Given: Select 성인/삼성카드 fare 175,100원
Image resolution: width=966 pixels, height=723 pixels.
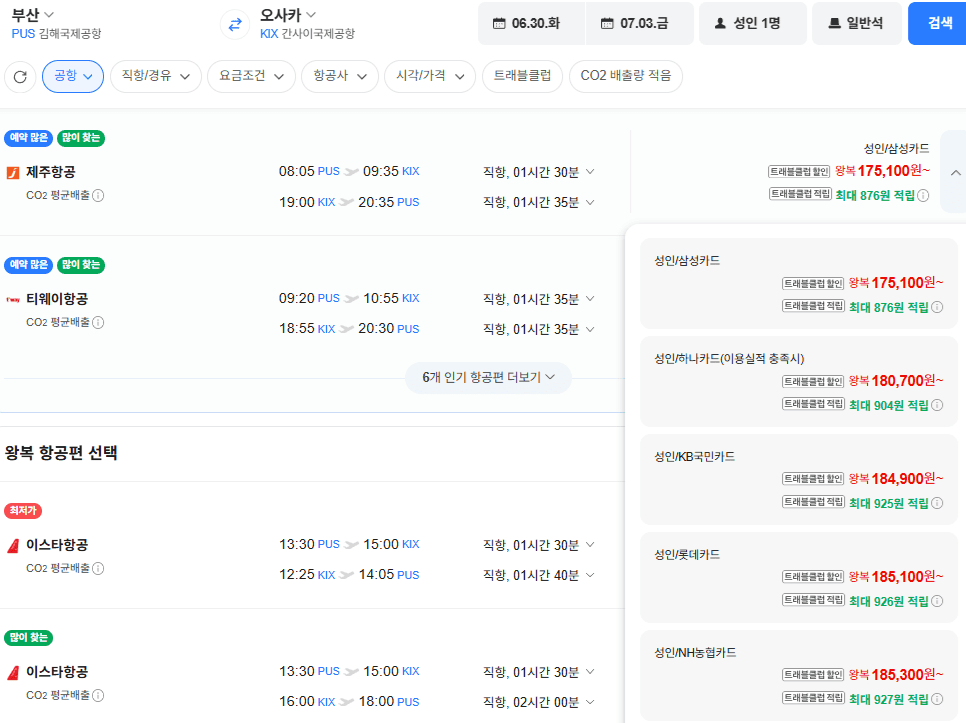Looking at the screenshot, I should (798, 283).
